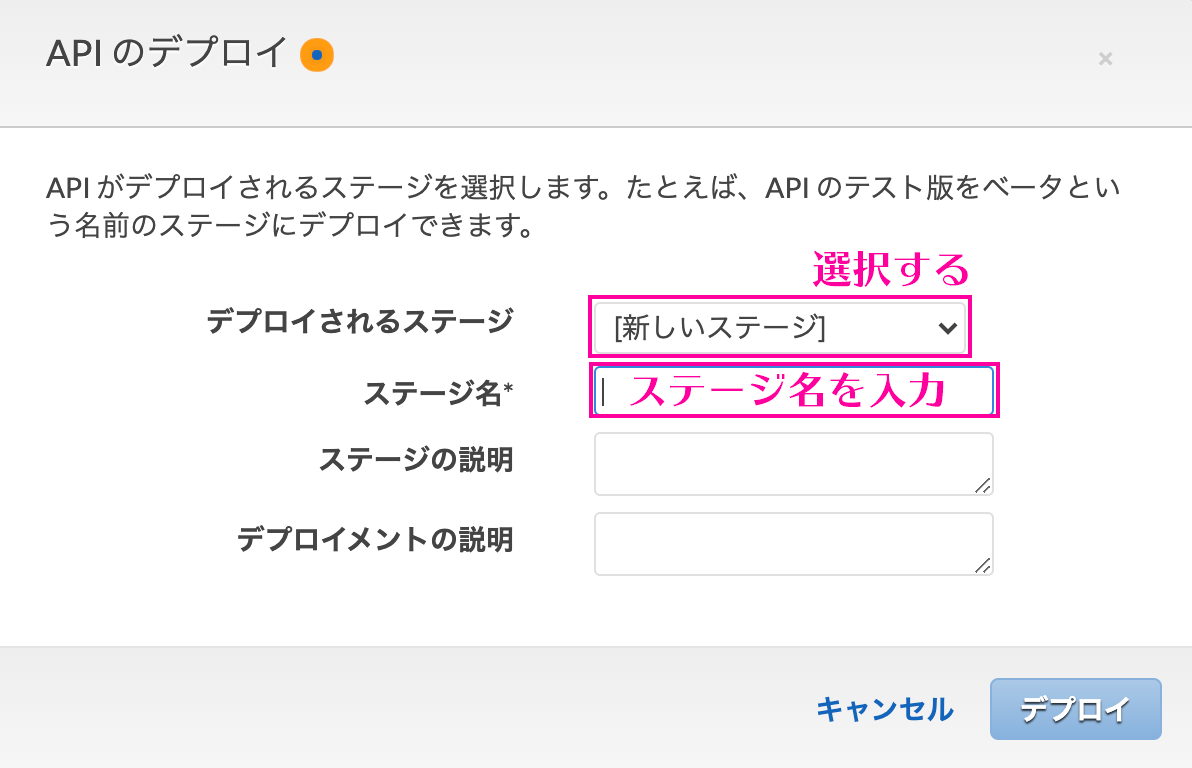Click the キャンセル link

click(x=886, y=708)
